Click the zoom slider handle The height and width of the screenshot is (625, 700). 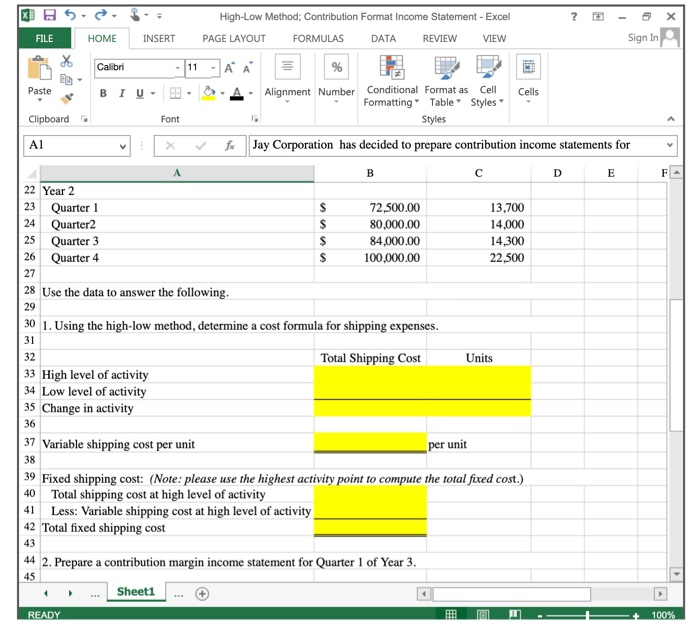[588, 615]
